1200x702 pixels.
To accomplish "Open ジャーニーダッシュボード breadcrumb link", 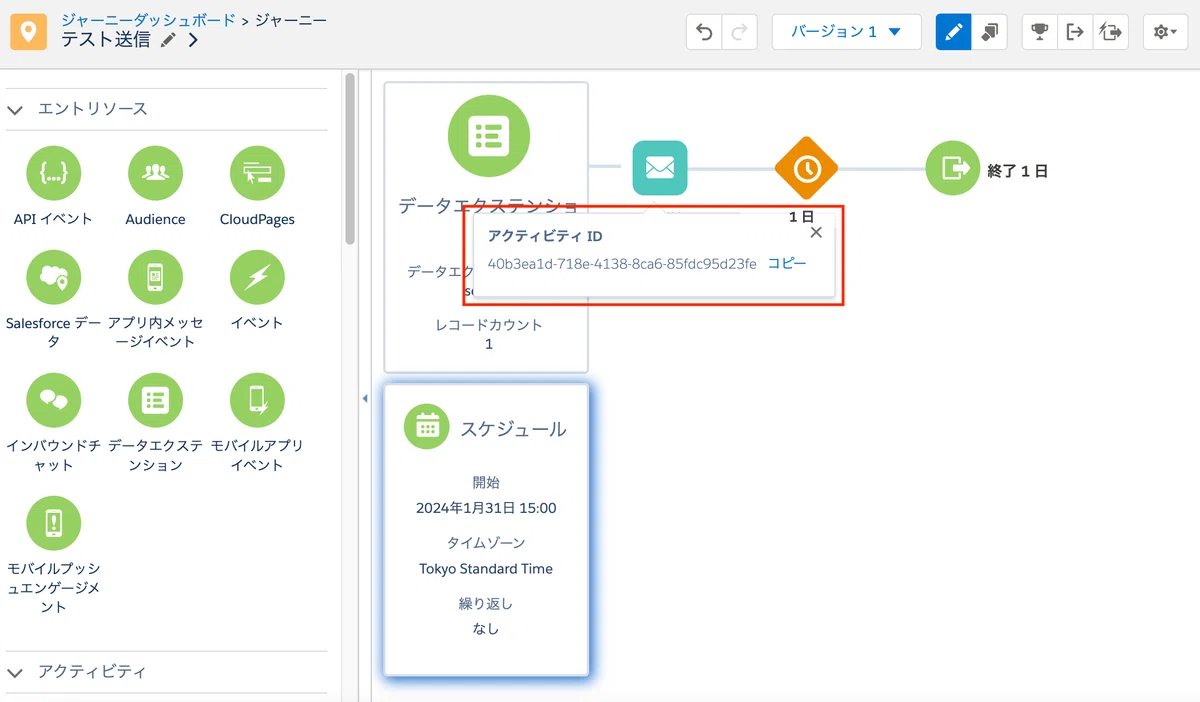I will tap(148, 20).
